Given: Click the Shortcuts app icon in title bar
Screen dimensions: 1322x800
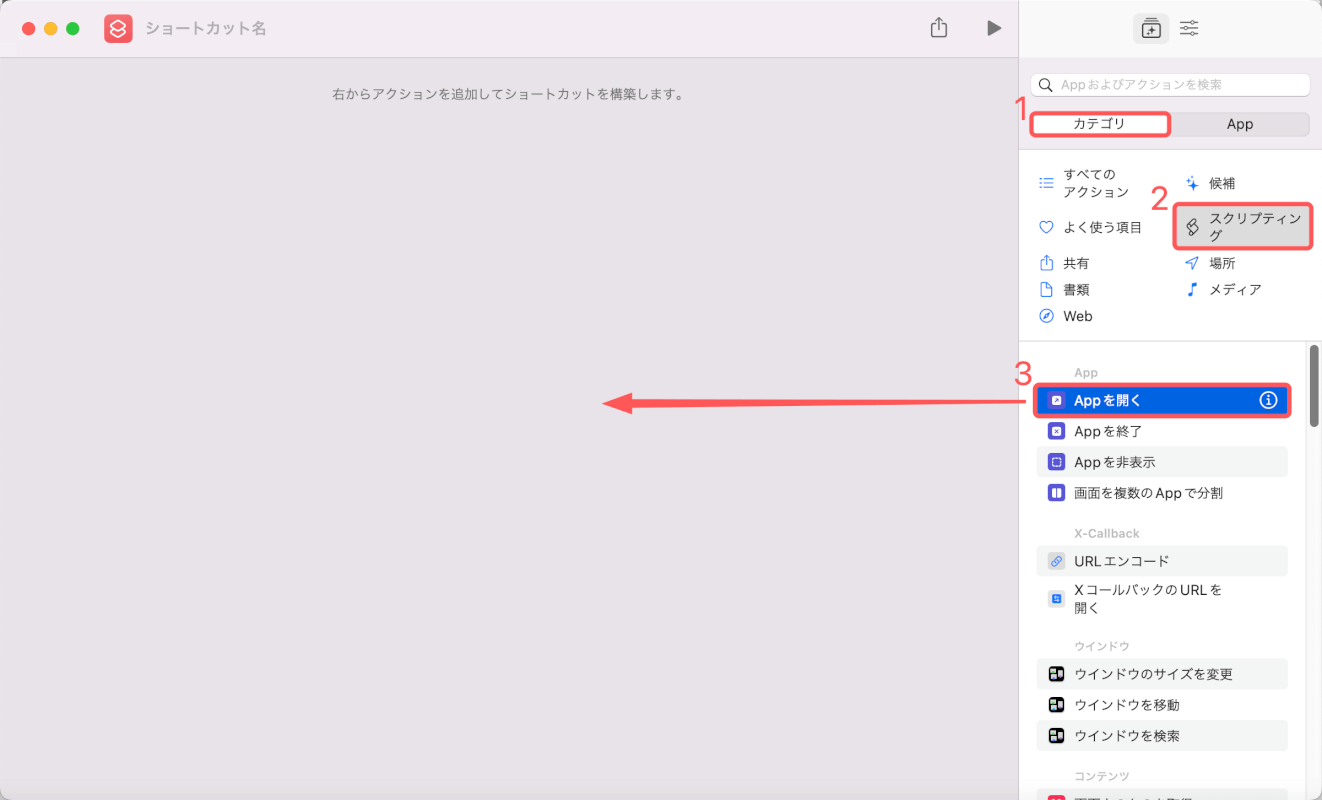Looking at the screenshot, I should 118,28.
